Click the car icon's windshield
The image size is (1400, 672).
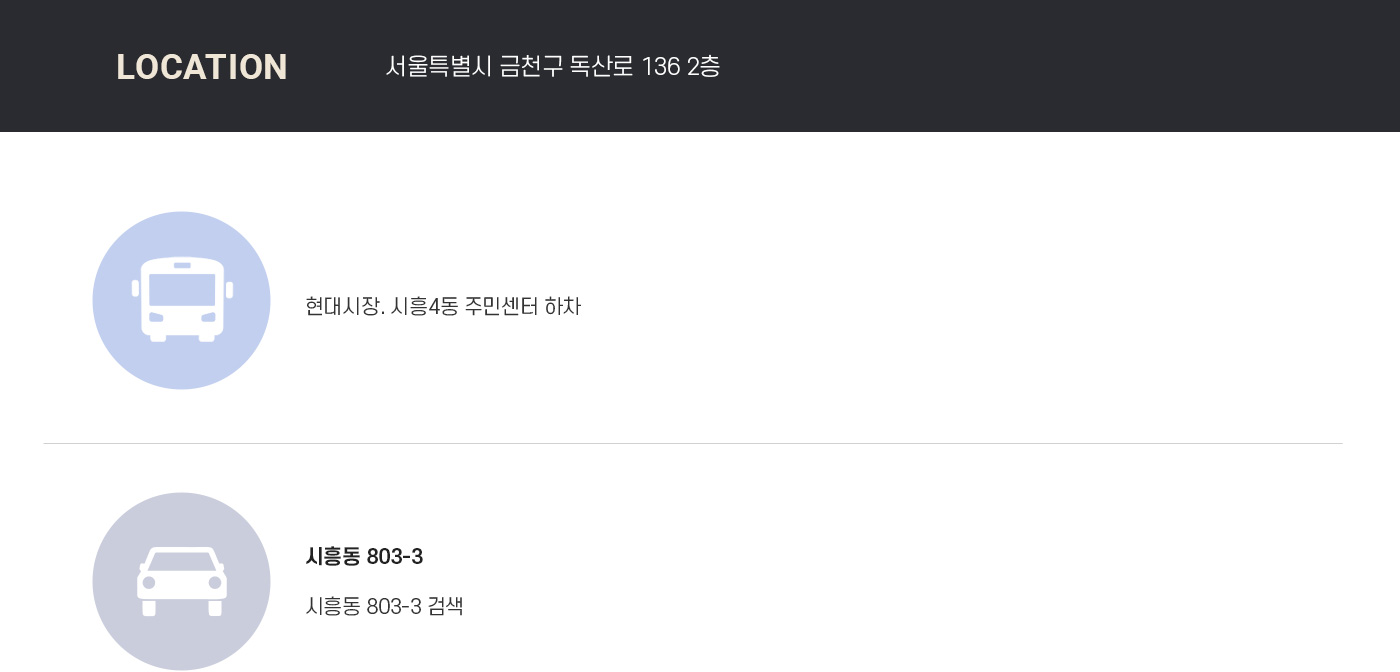pyautogui.click(x=182, y=560)
